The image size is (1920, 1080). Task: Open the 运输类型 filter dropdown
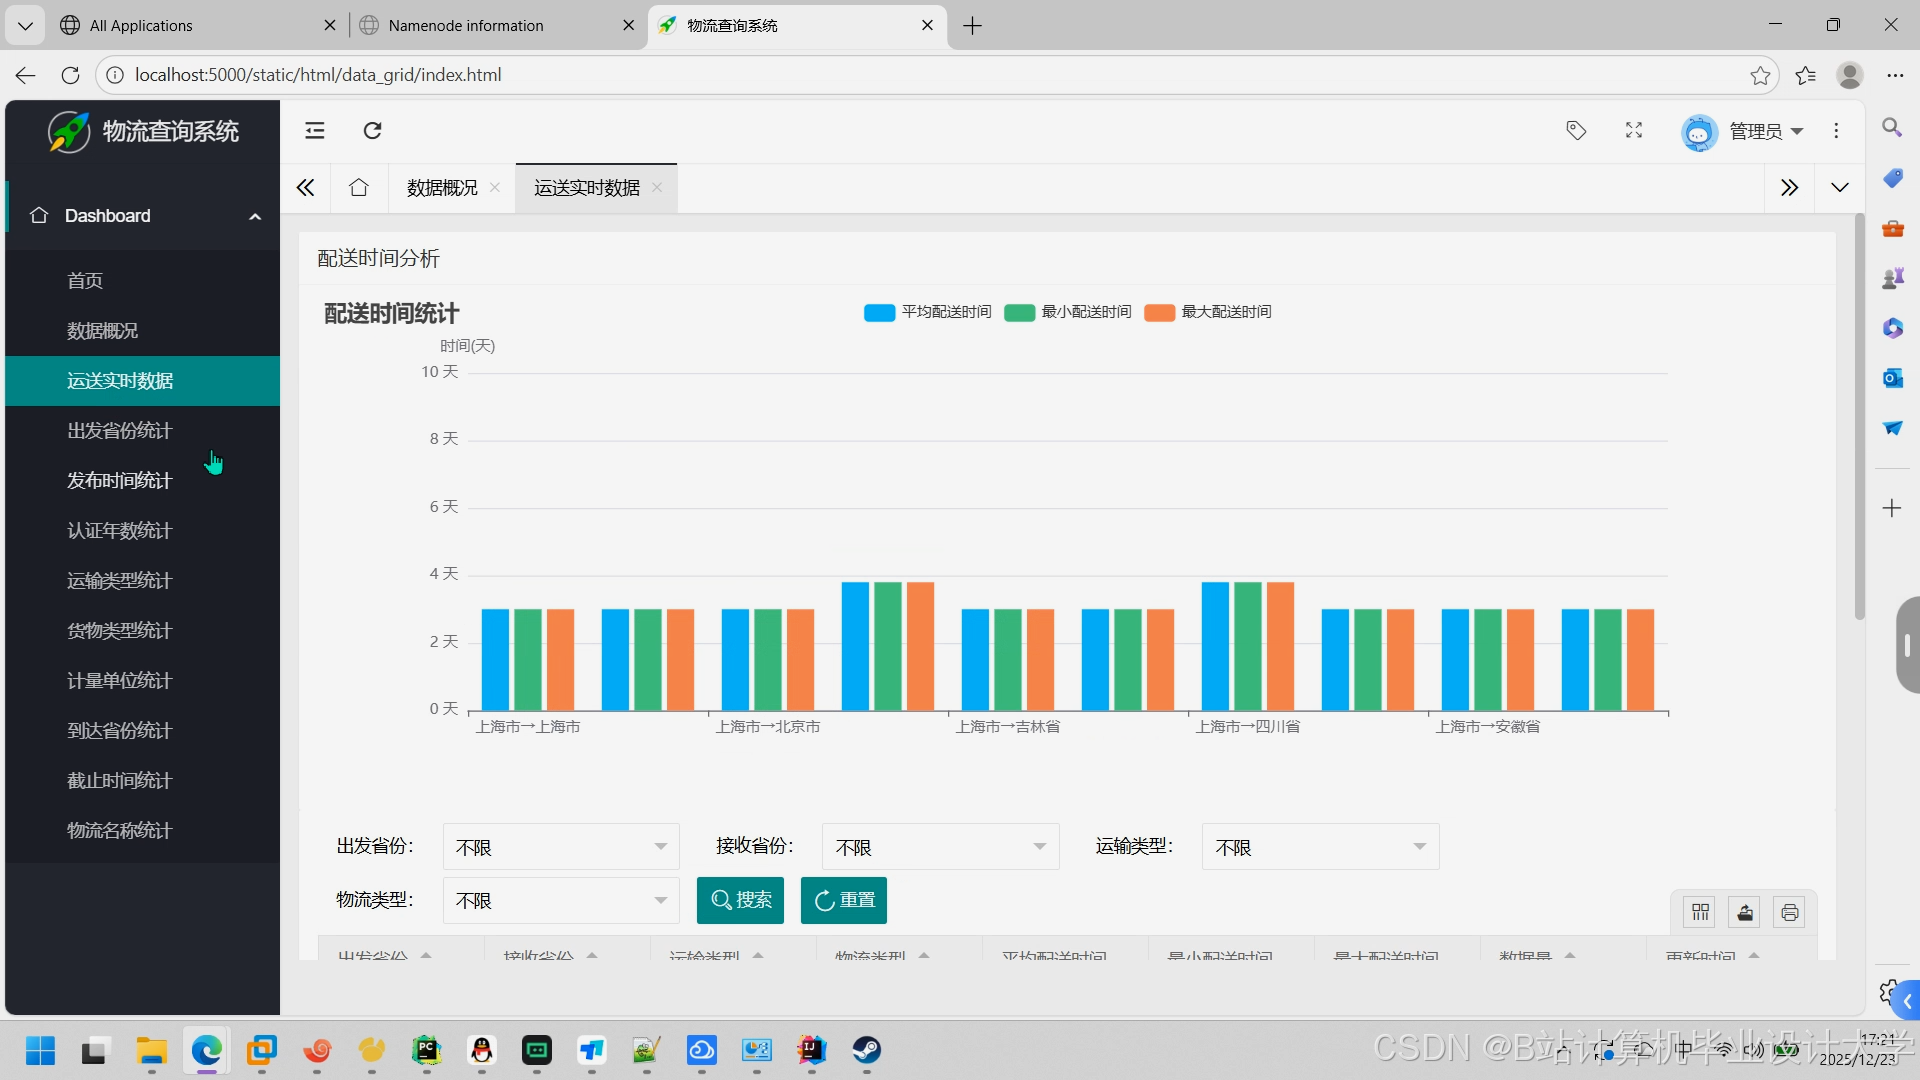tap(1319, 846)
